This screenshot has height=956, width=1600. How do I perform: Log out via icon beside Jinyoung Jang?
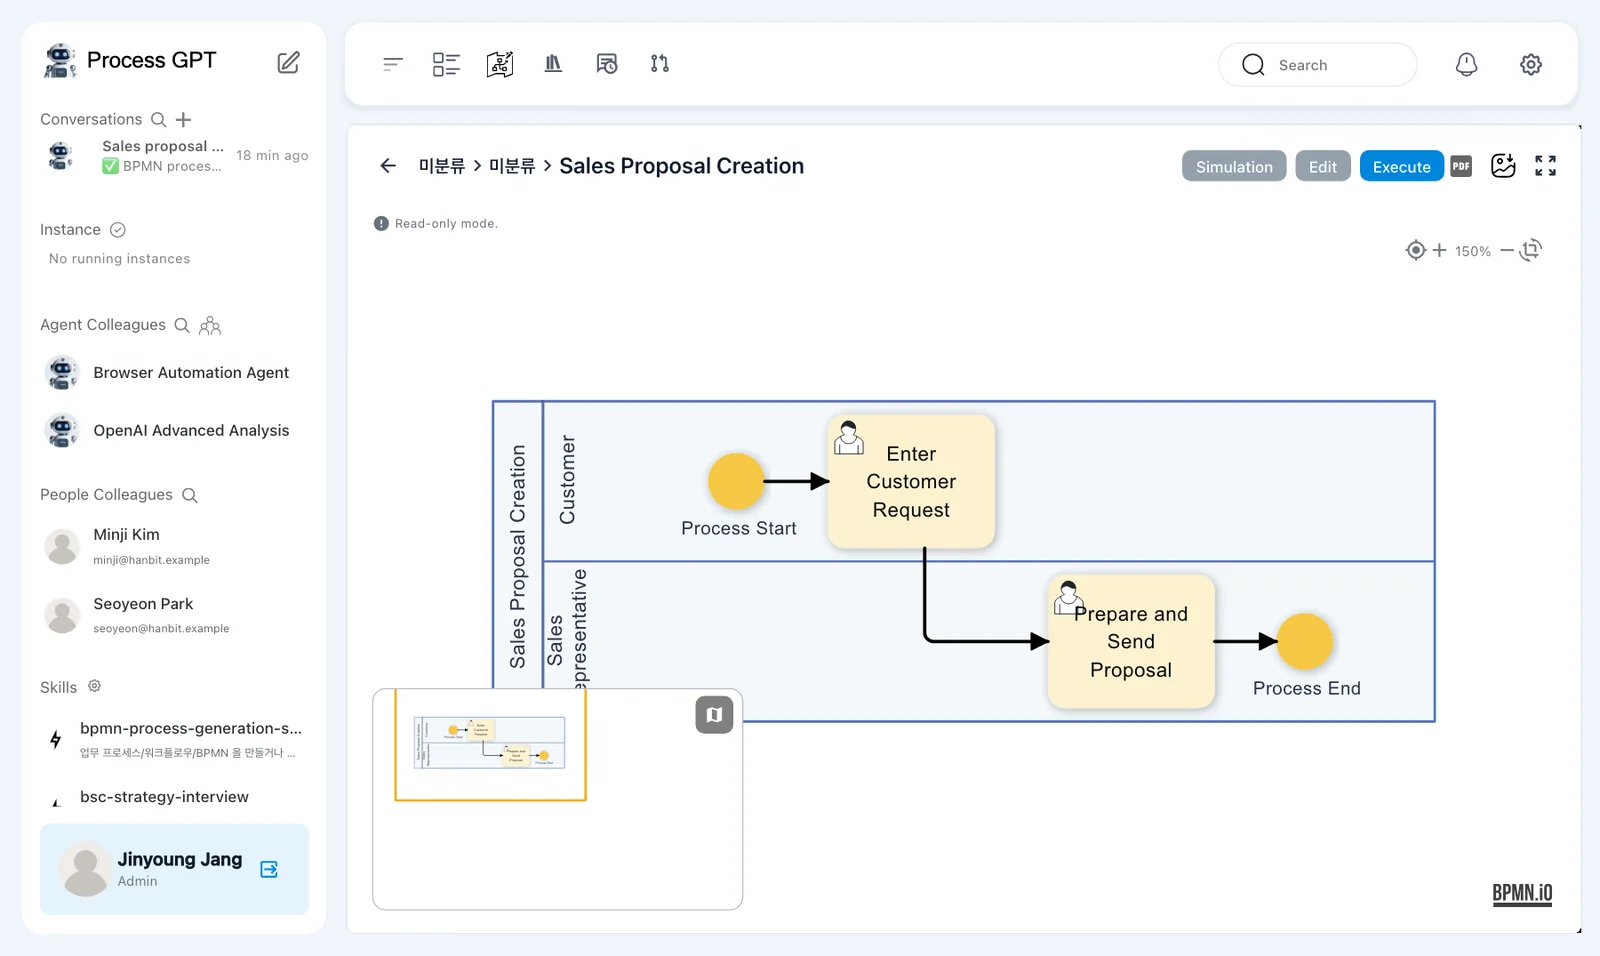pyautogui.click(x=269, y=869)
